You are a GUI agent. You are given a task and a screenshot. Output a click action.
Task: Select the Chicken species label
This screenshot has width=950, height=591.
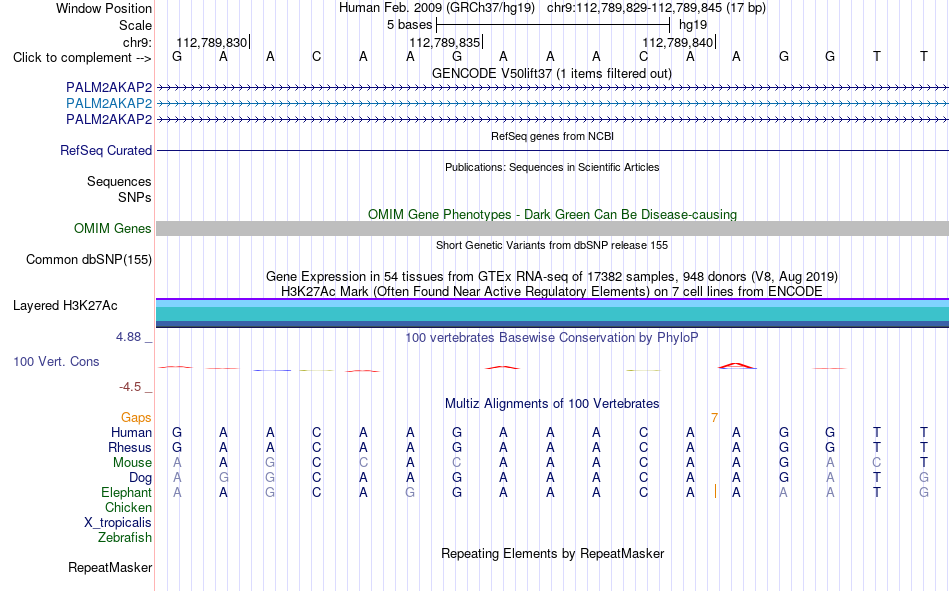pos(128,507)
